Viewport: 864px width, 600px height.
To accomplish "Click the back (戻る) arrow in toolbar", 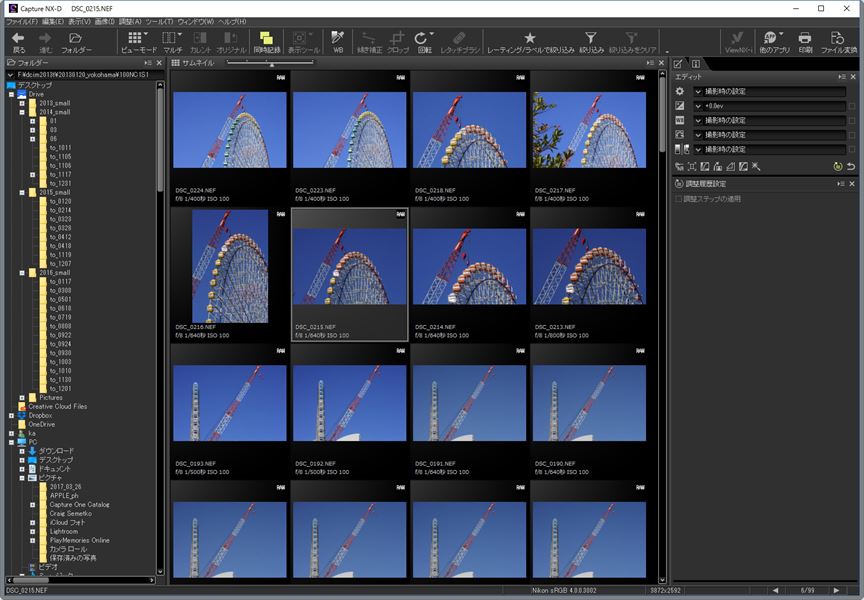I will pyautogui.click(x=18, y=42).
